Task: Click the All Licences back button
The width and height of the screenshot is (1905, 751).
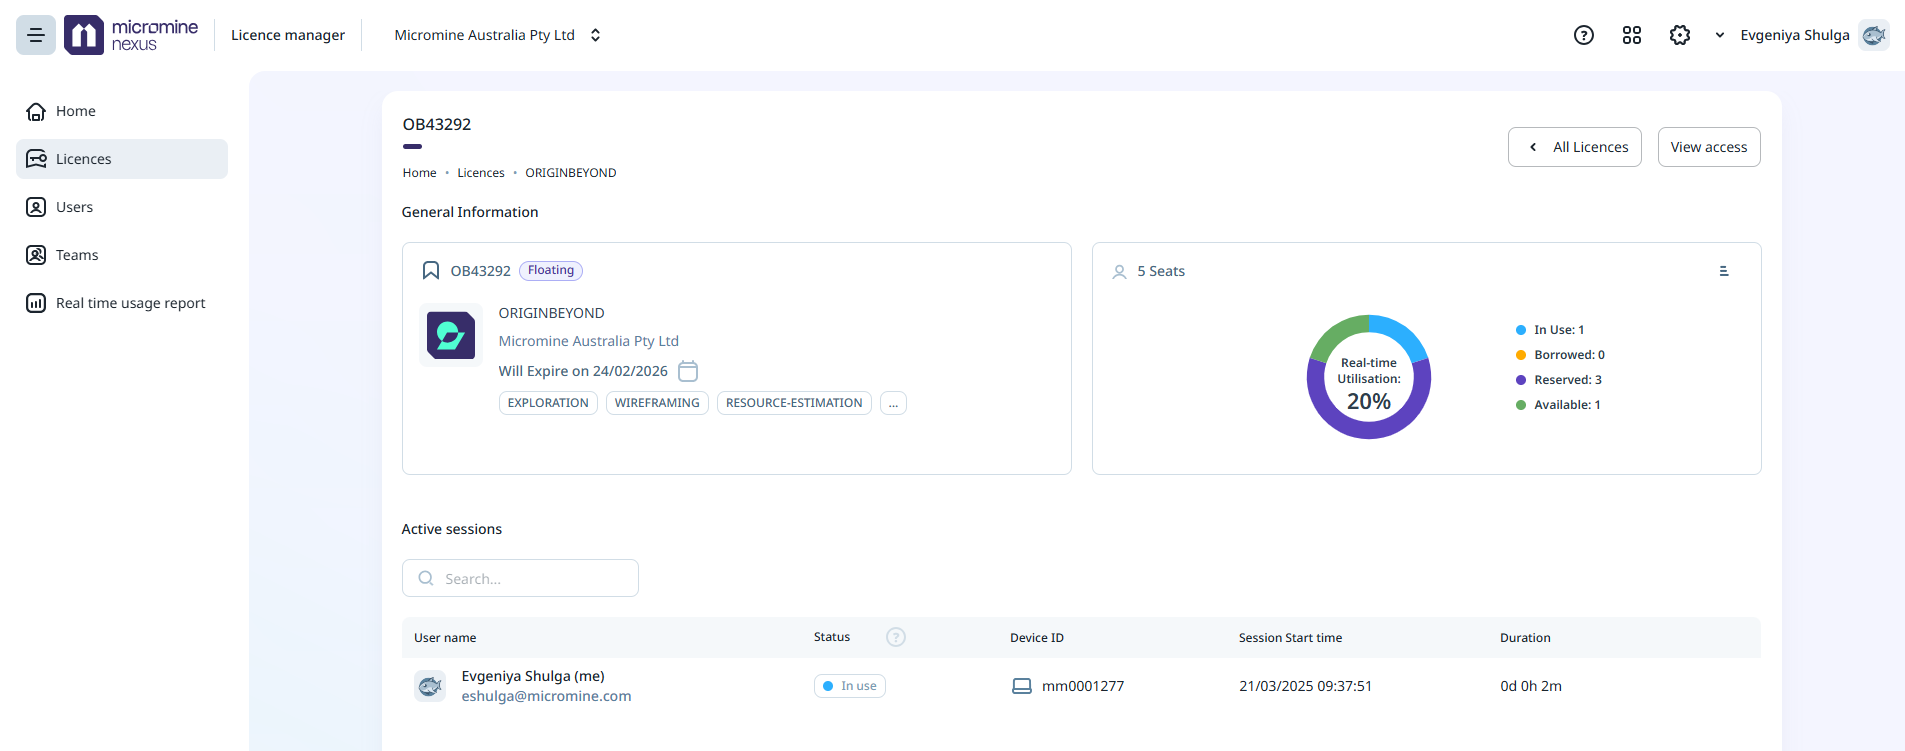Action: click(1574, 147)
